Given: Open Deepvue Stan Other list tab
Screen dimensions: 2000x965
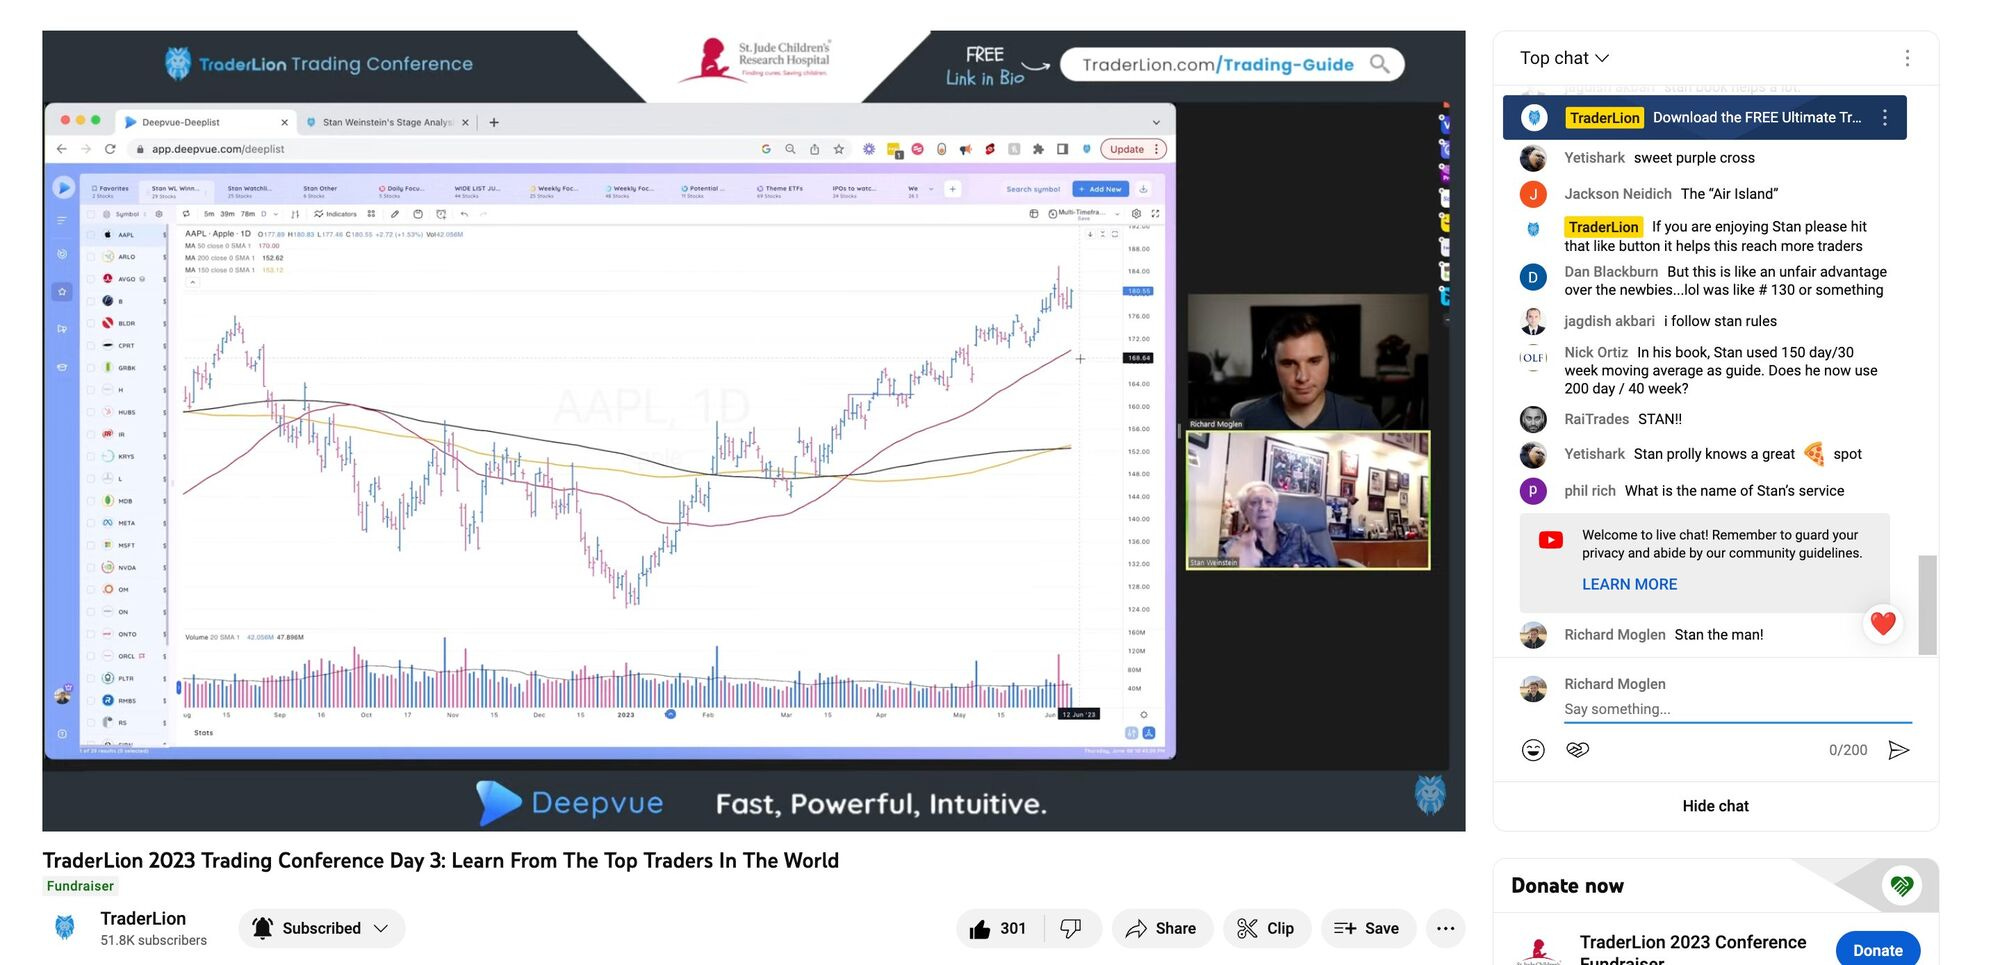Looking at the screenshot, I should pyautogui.click(x=320, y=190).
